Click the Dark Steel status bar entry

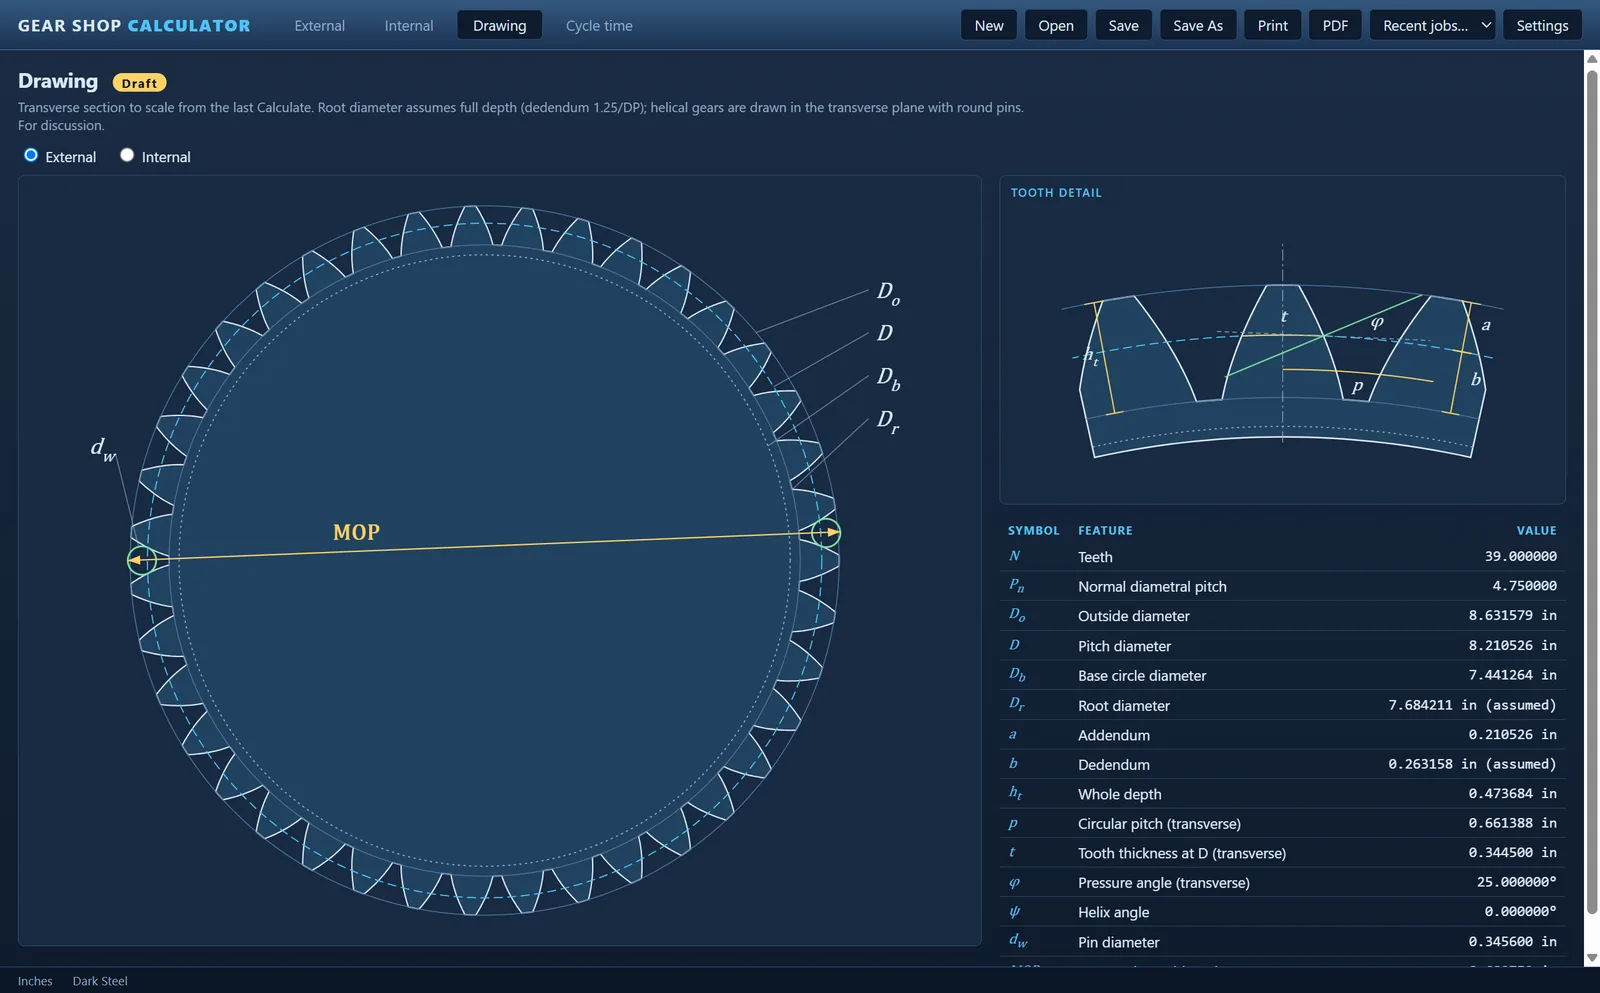click(x=100, y=981)
